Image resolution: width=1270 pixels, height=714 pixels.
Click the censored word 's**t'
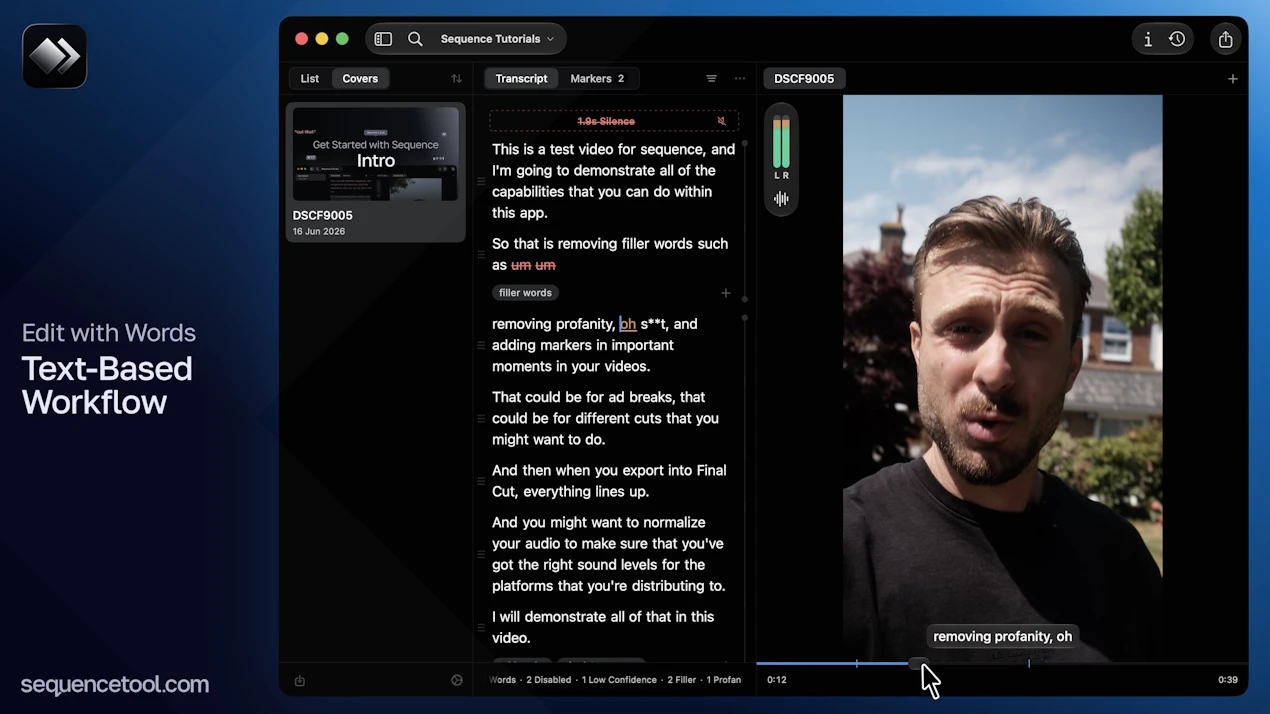[655, 324]
